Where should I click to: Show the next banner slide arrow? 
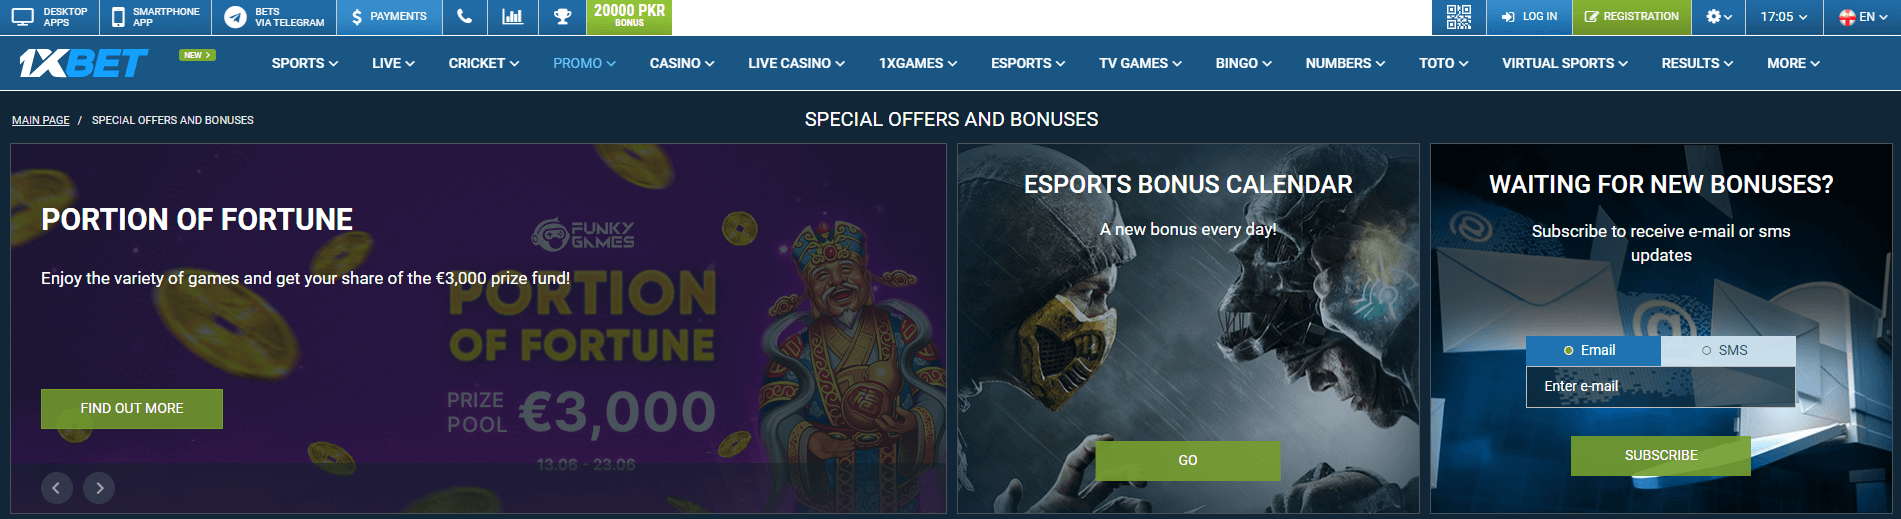99,488
